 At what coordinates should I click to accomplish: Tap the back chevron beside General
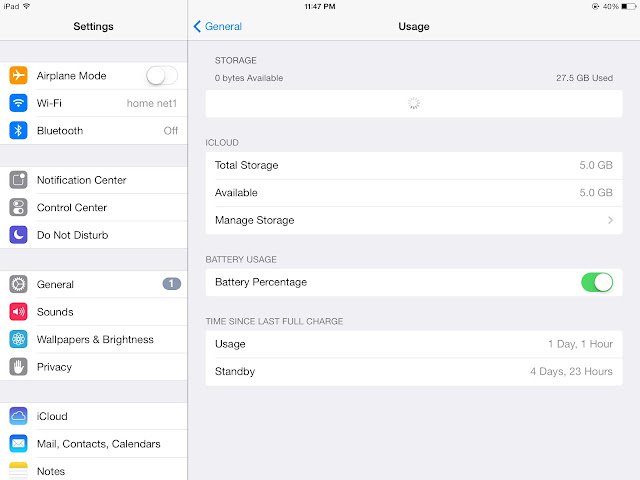(197, 27)
